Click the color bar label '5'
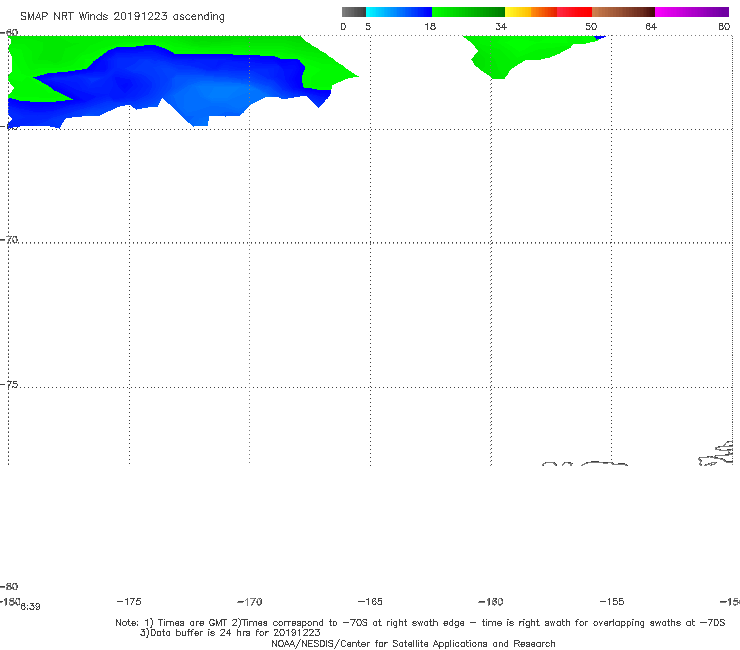This screenshot has height=650, width=740. pos(368,26)
